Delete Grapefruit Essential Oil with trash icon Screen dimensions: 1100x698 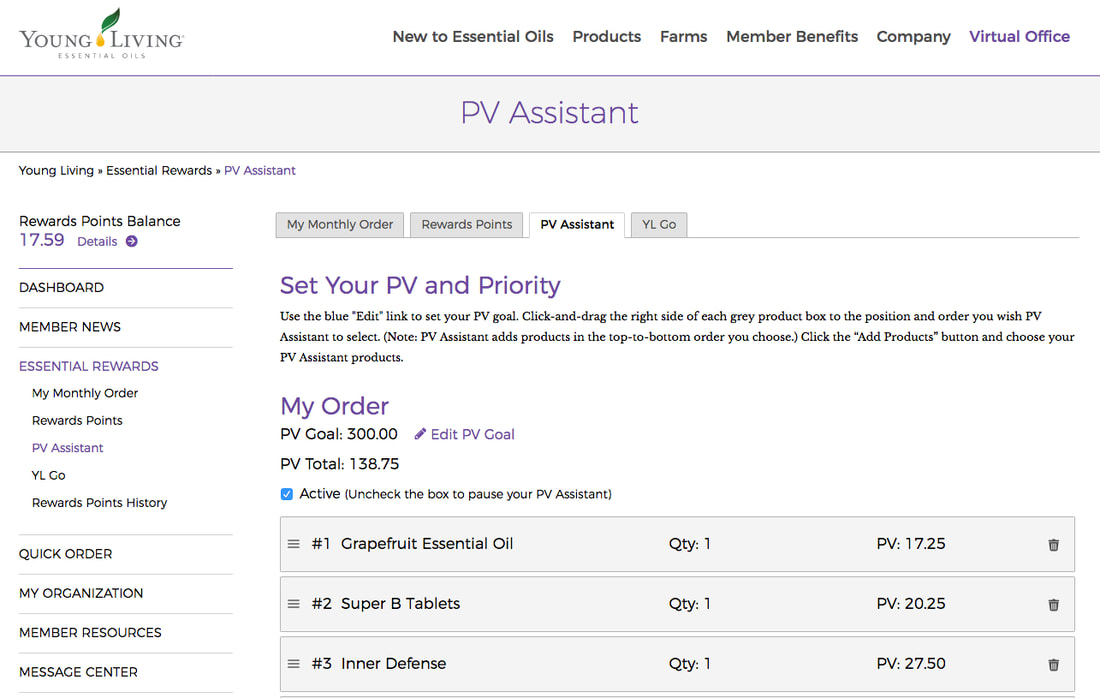(1053, 544)
